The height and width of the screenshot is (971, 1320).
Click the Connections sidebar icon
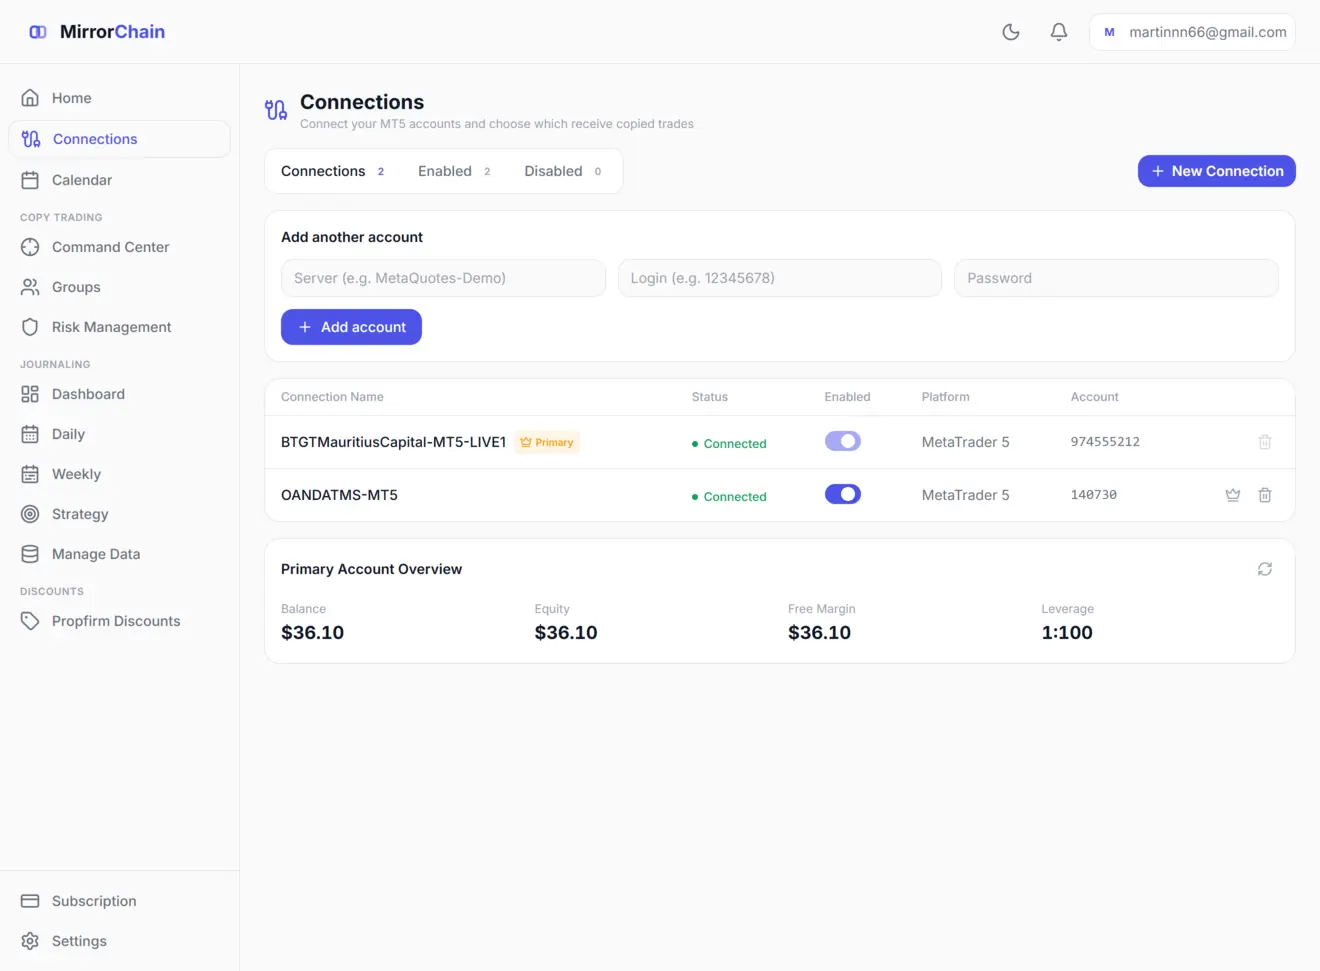[31, 139]
